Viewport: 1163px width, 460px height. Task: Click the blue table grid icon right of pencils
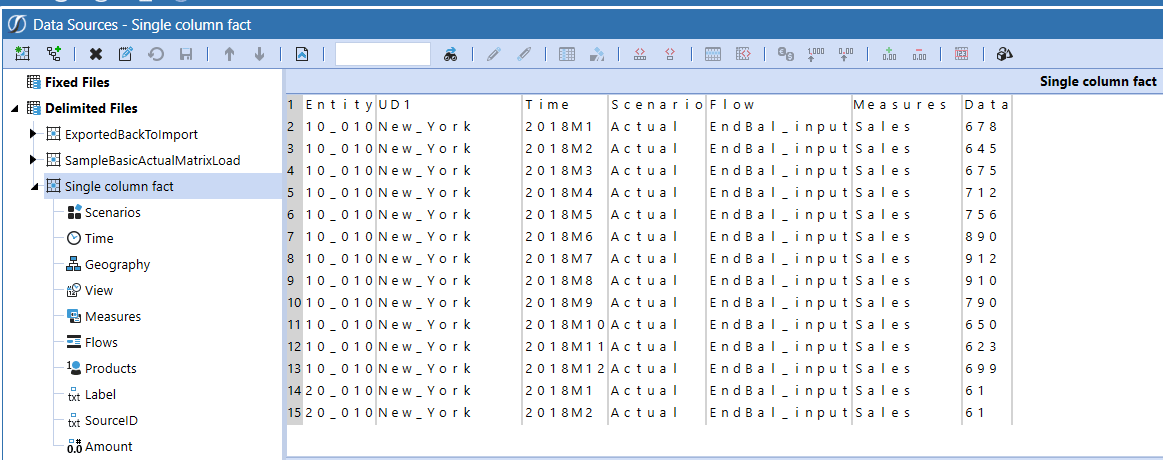pyautogui.click(x=567, y=53)
